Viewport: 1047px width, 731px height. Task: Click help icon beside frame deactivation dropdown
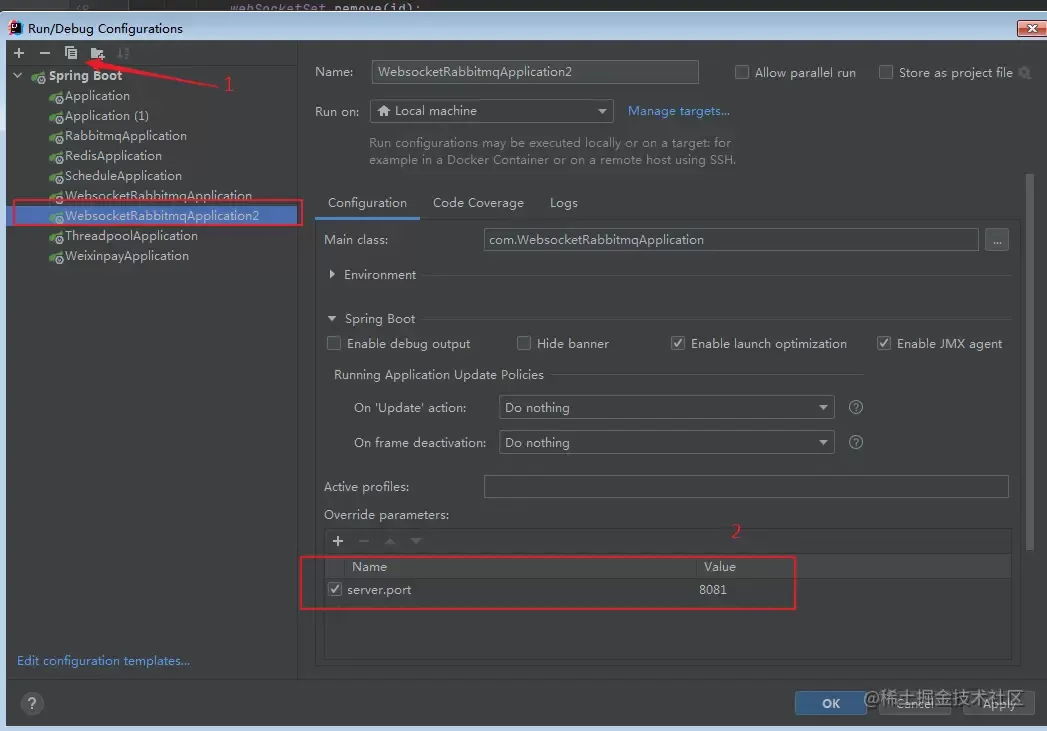855,442
